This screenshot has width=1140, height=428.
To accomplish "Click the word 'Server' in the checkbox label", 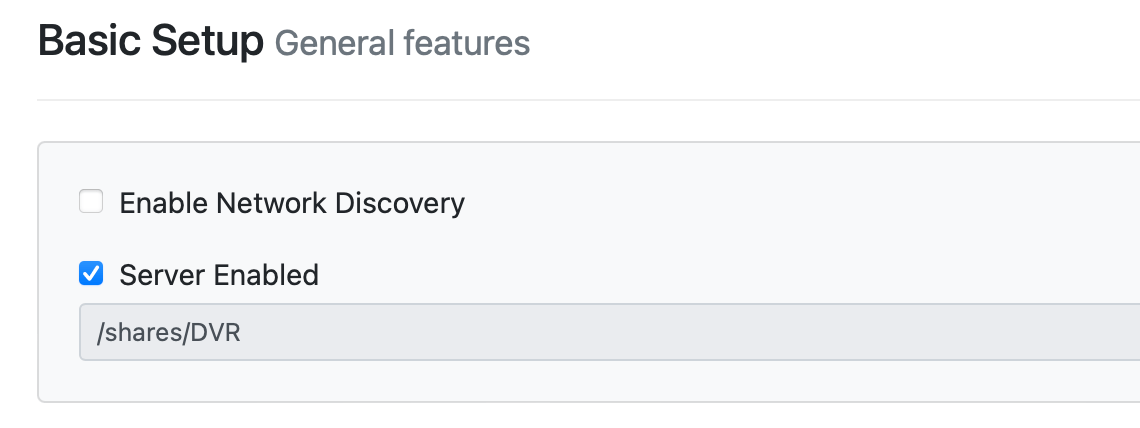I will click(x=159, y=275).
